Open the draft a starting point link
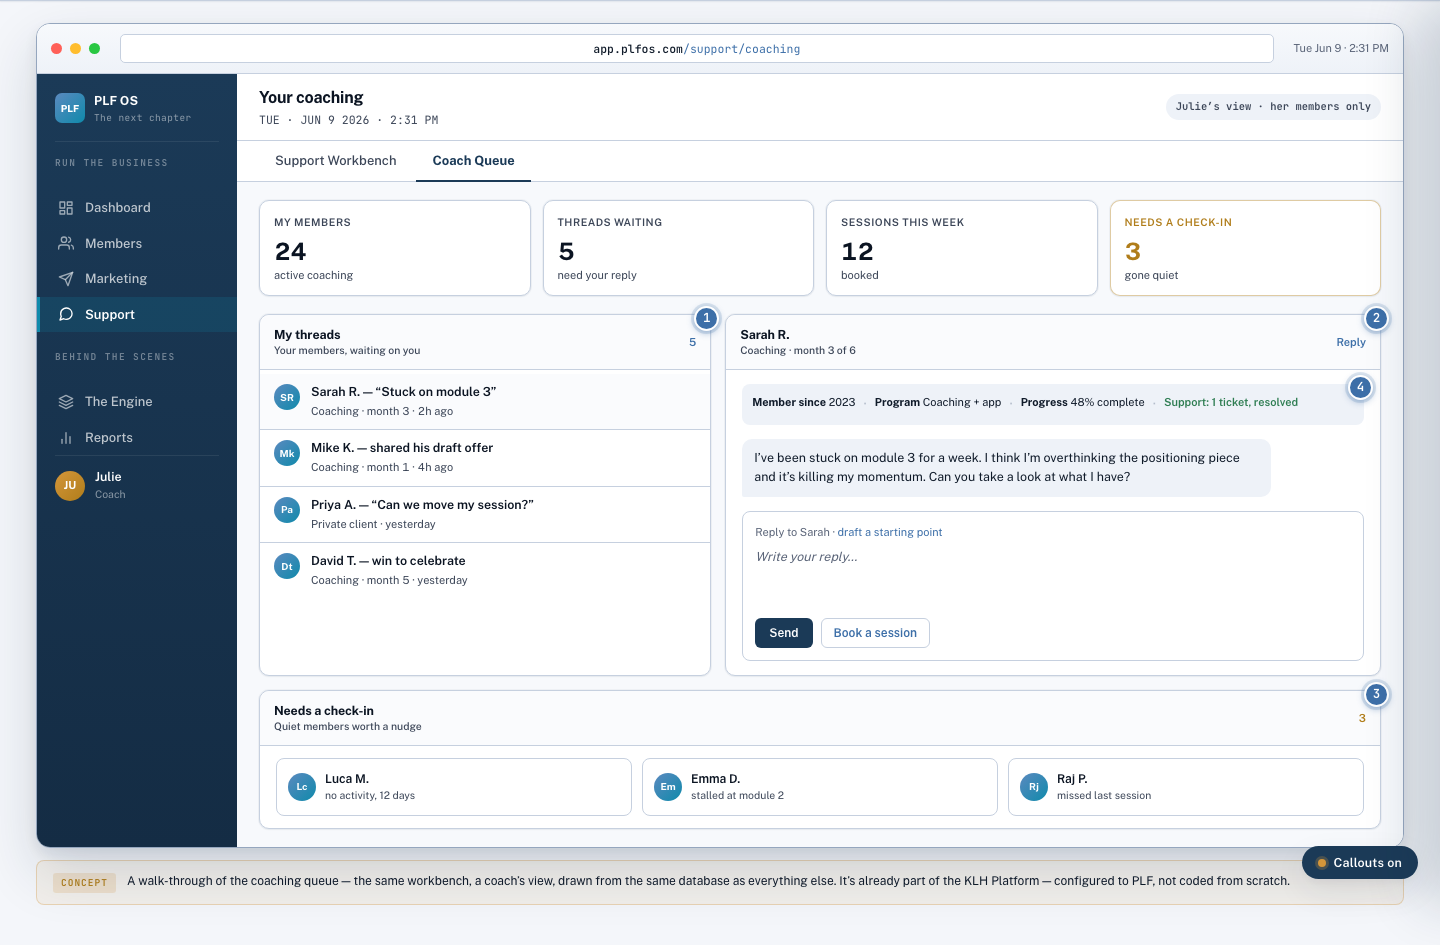 (890, 532)
